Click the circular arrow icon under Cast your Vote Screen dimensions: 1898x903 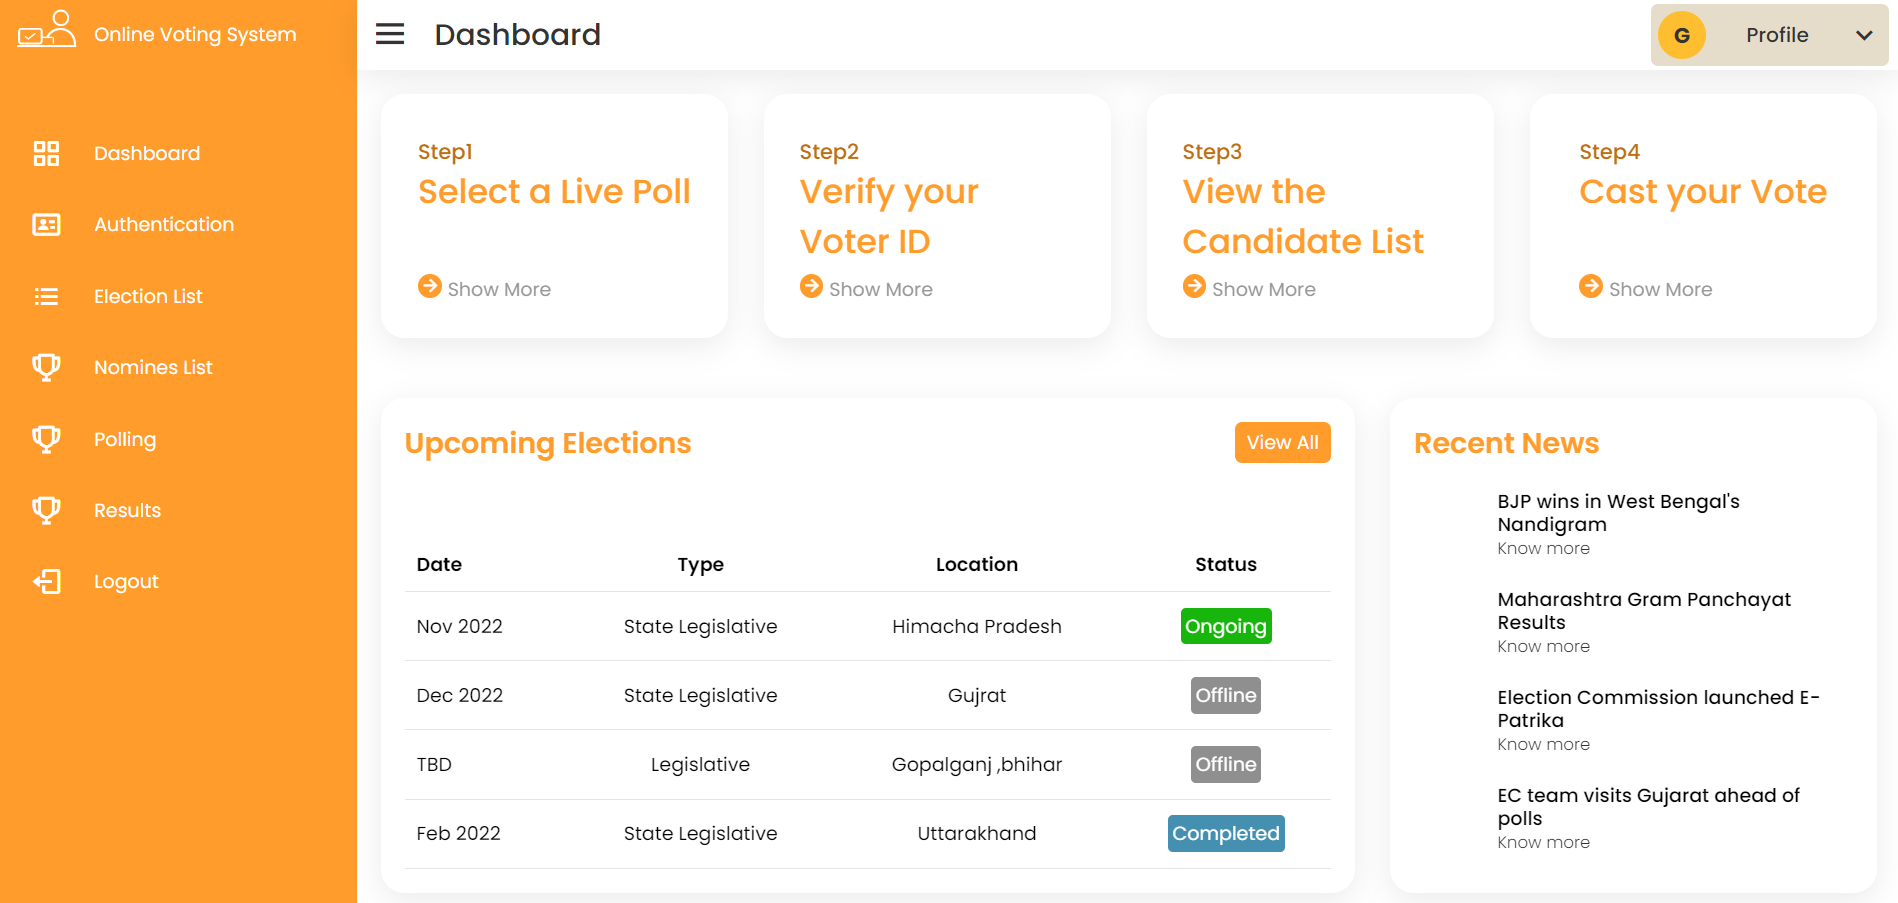tap(1590, 286)
